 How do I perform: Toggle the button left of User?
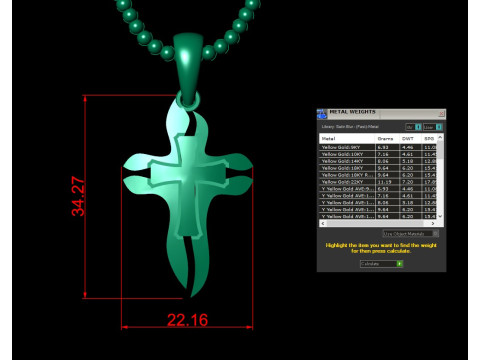tap(413, 127)
